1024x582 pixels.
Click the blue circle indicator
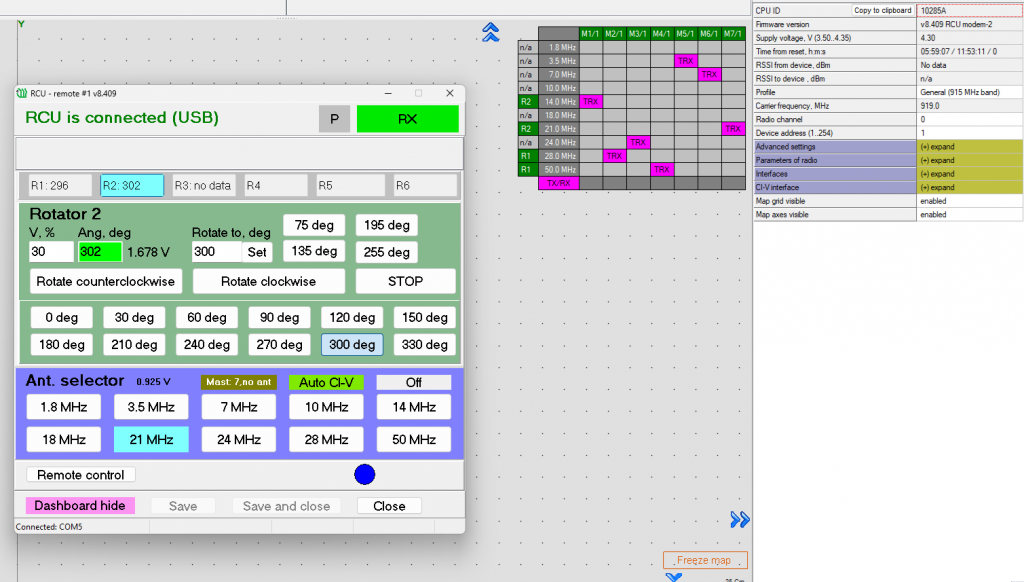click(x=364, y=474)
